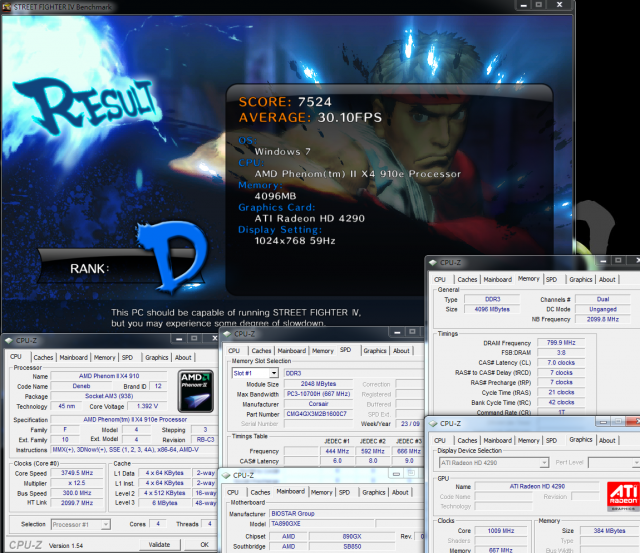Click the title bar icon of the CPU-Z memory Timings window
Viewport: 640px width, 553px height.
(433, 262)
